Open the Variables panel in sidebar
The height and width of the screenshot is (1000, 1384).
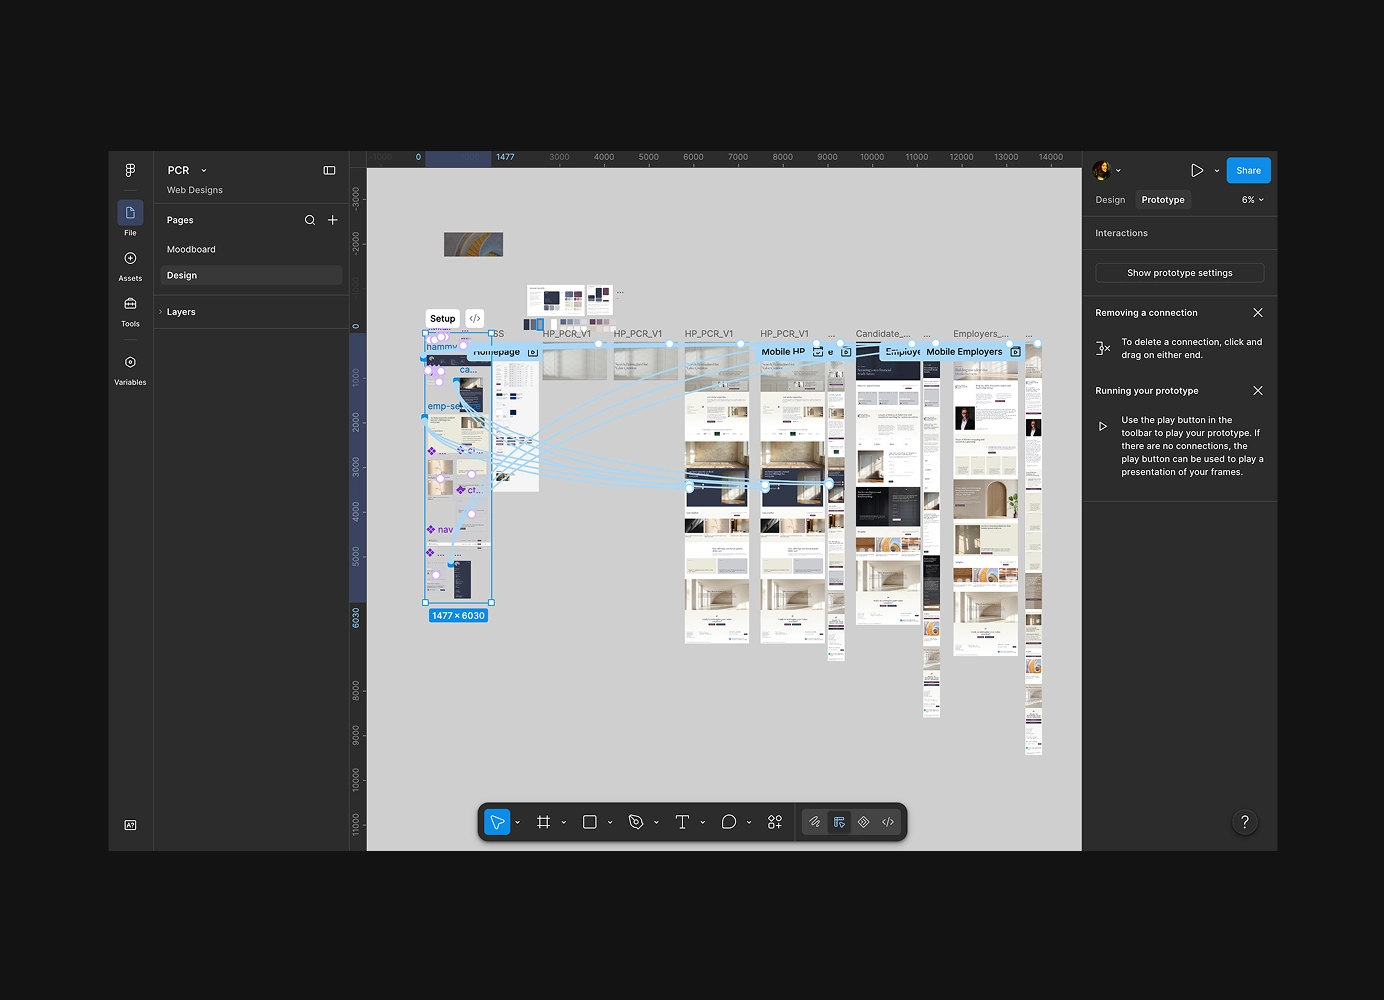point(130,369)
